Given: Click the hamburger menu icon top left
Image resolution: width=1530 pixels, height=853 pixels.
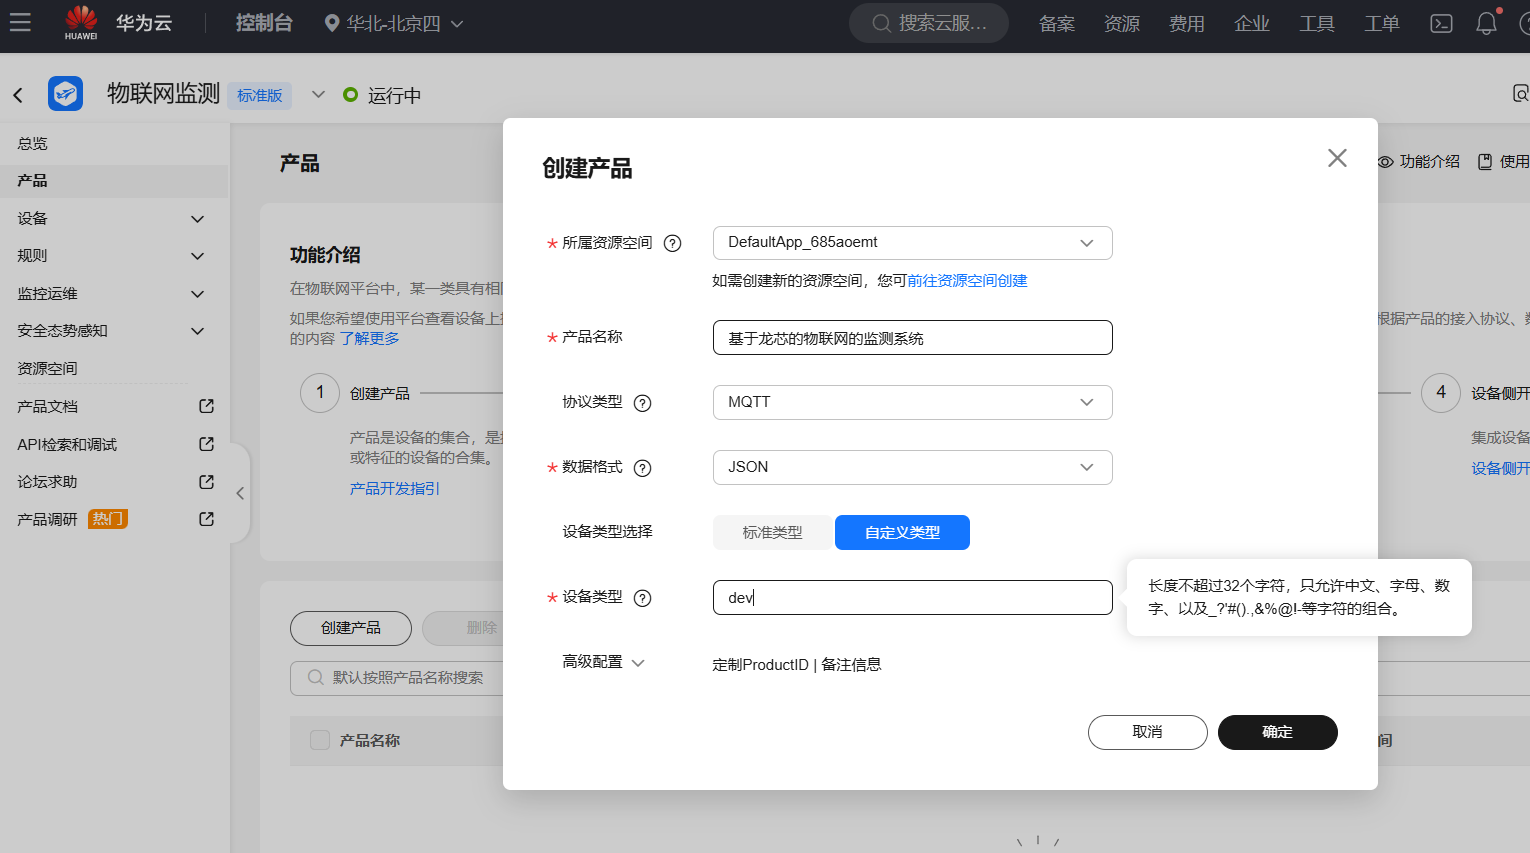Looking at the screenshot, I should coord(19,24).
